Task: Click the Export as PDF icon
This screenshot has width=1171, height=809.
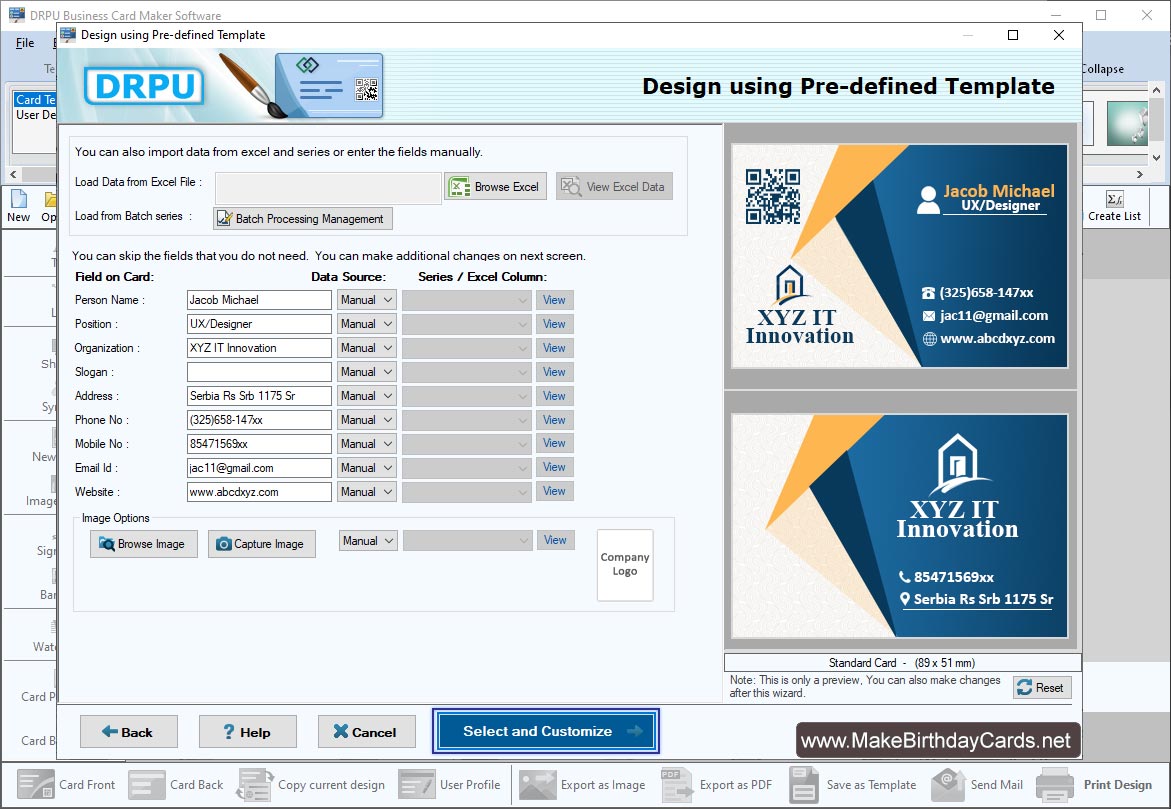Action: tap(677, 784)
